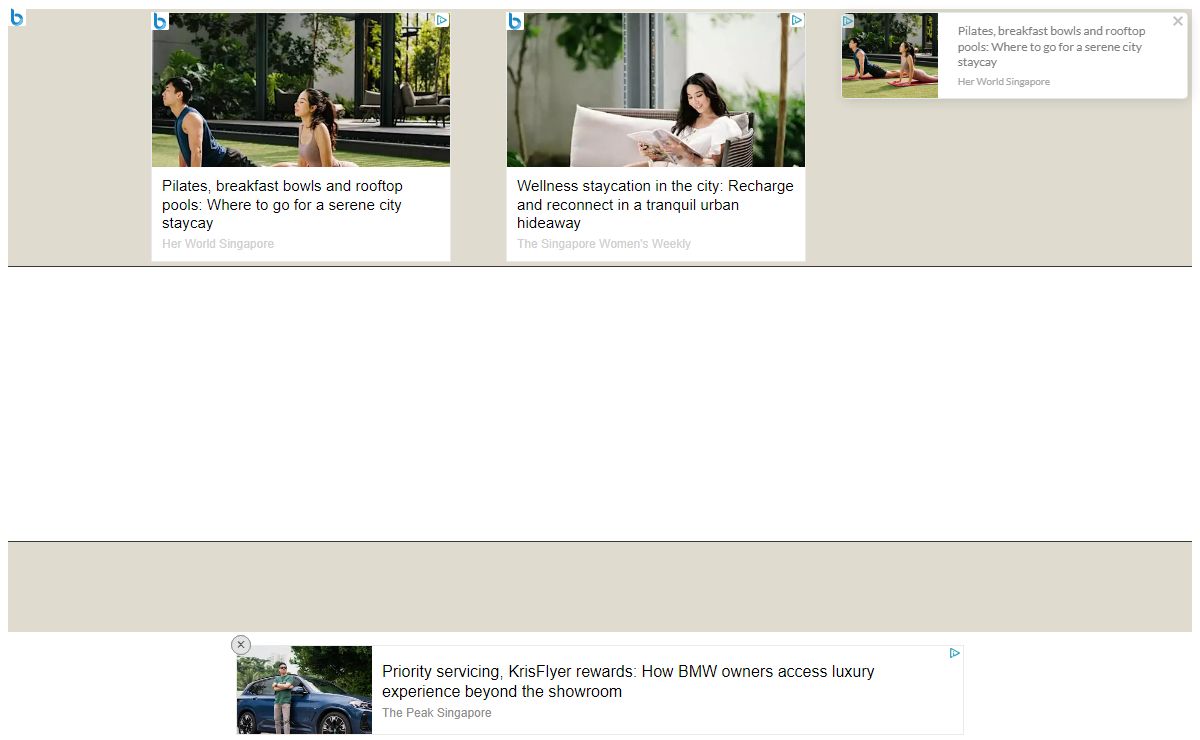Dismiss the BMW banner ad with its X button
The width and height of the screenshot is (1200, 740).
click(241, 645)
